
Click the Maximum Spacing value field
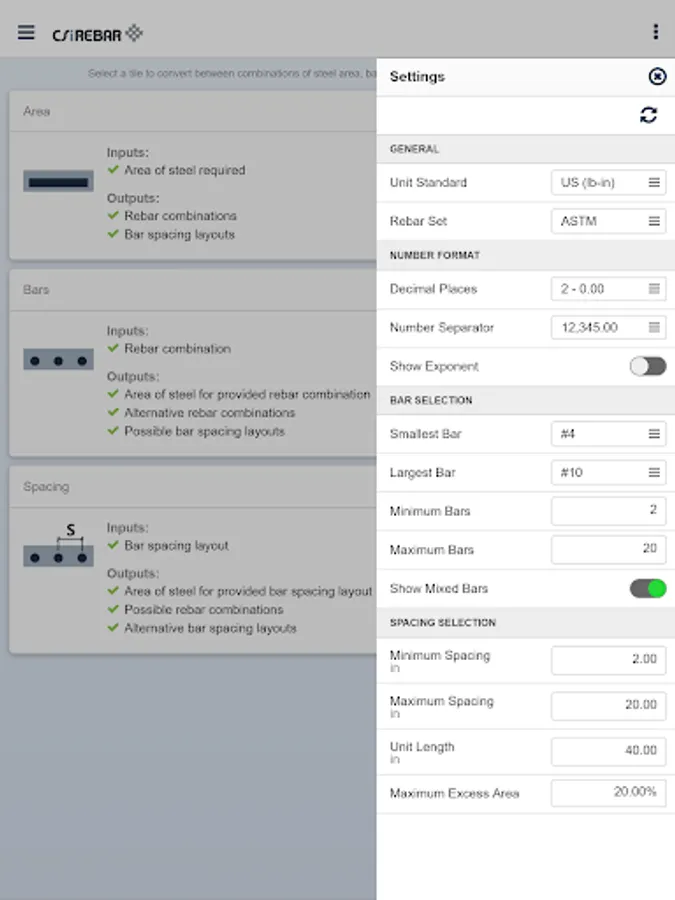(x=608, y=705)
